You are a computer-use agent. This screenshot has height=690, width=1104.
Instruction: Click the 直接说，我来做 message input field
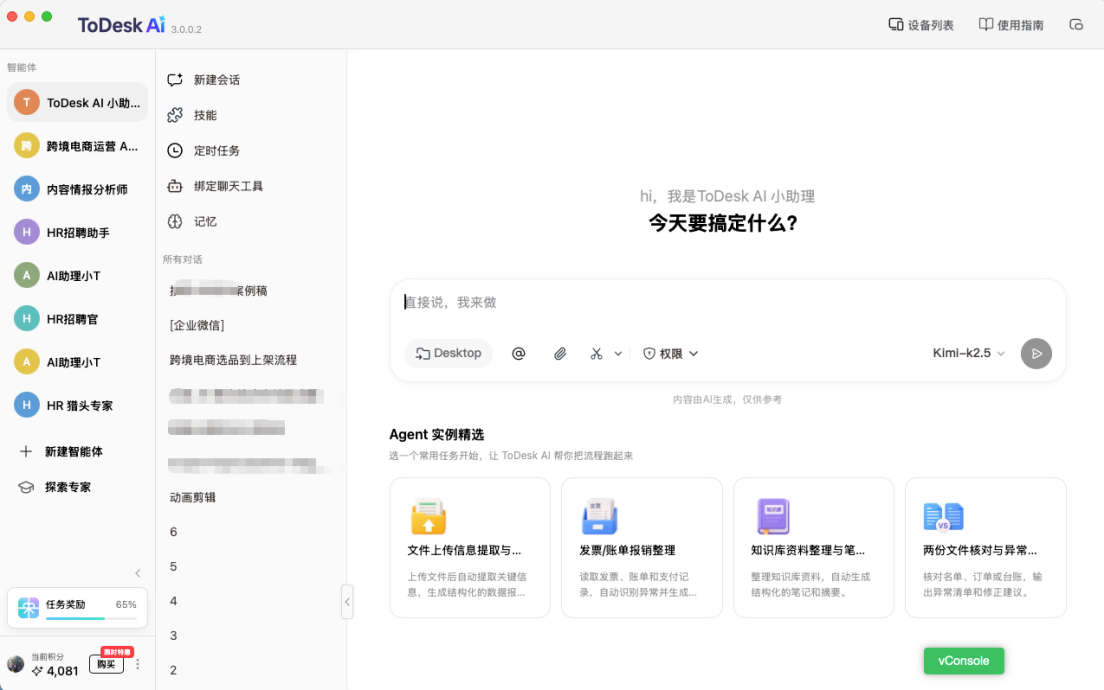point(727,303)
